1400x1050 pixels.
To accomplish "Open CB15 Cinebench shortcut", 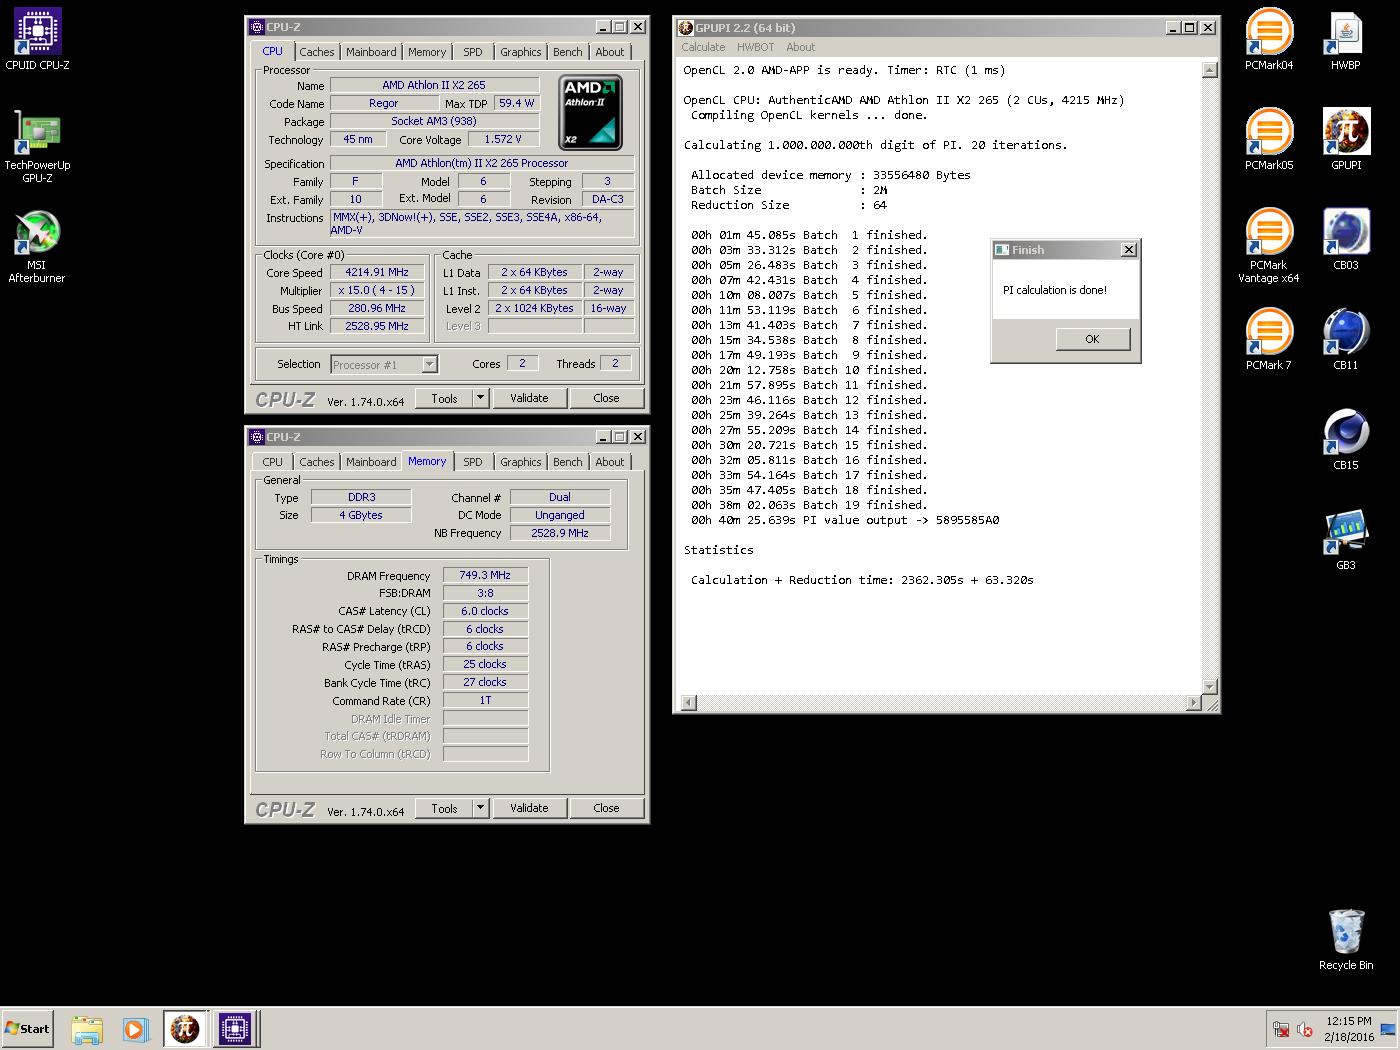I will pyautogui.click(x=1346, y=440).
